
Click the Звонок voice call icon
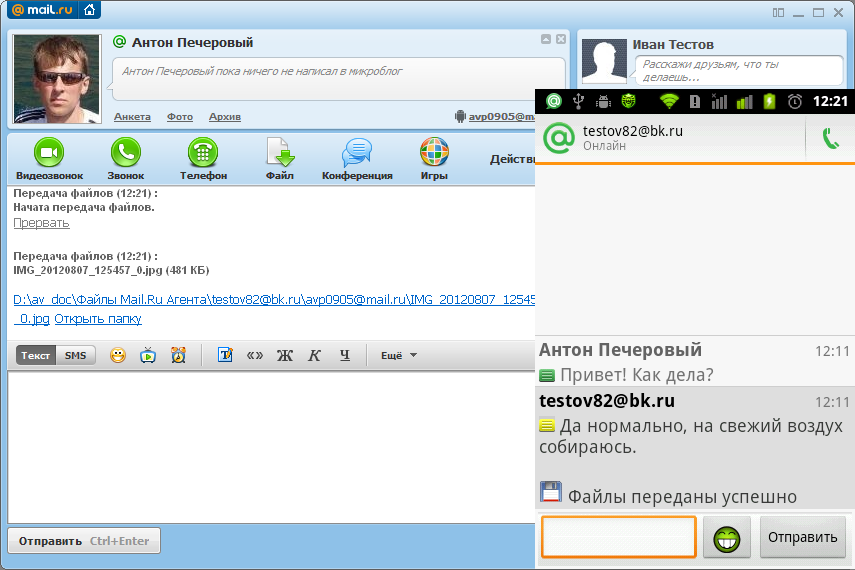pyautogui.click(x=125, y=153)
